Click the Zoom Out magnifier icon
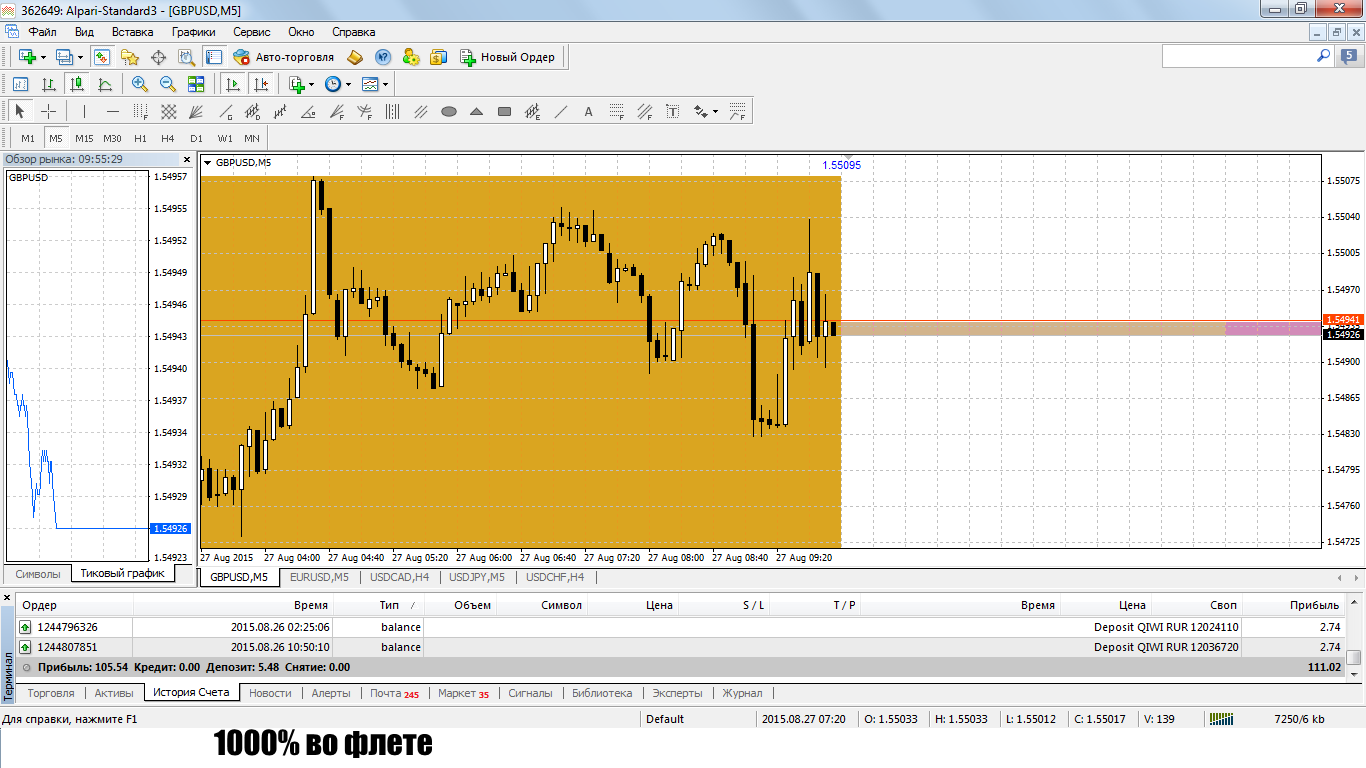 point(168,84)
